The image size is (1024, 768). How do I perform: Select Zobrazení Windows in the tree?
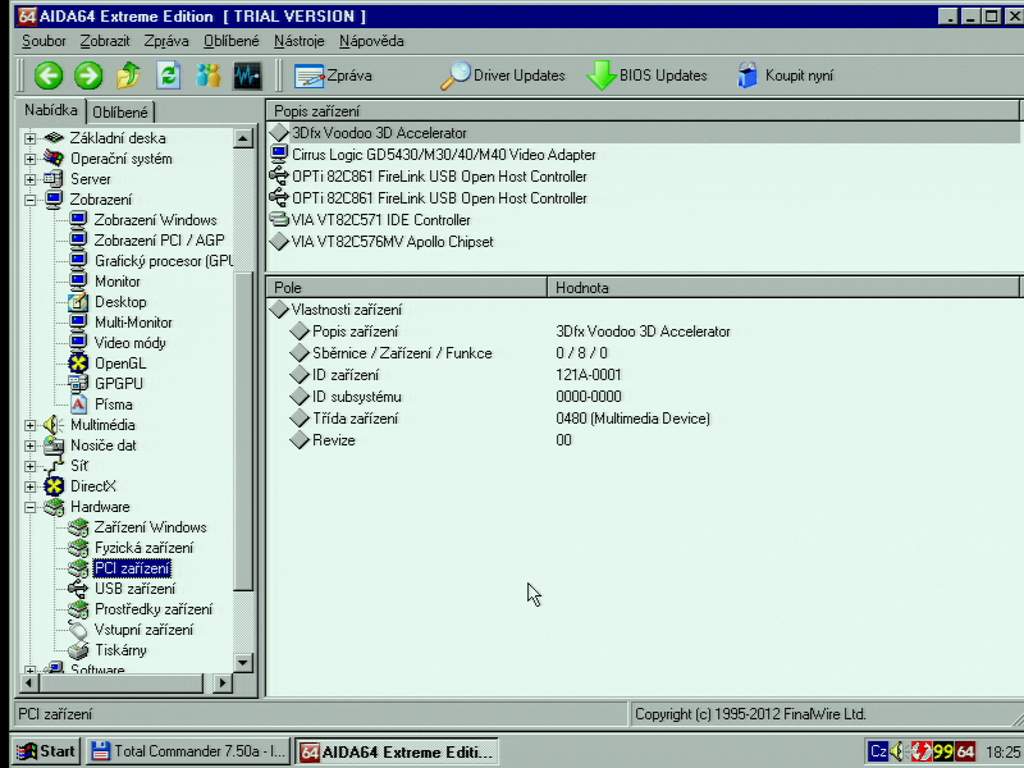coord(155,220)
